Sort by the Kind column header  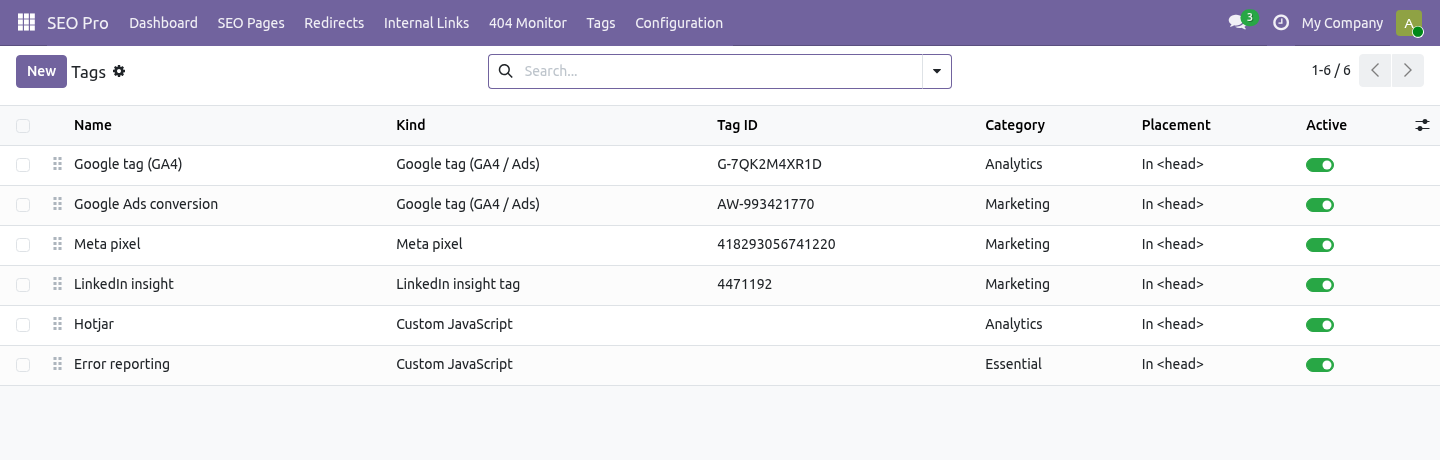(411, 125)
